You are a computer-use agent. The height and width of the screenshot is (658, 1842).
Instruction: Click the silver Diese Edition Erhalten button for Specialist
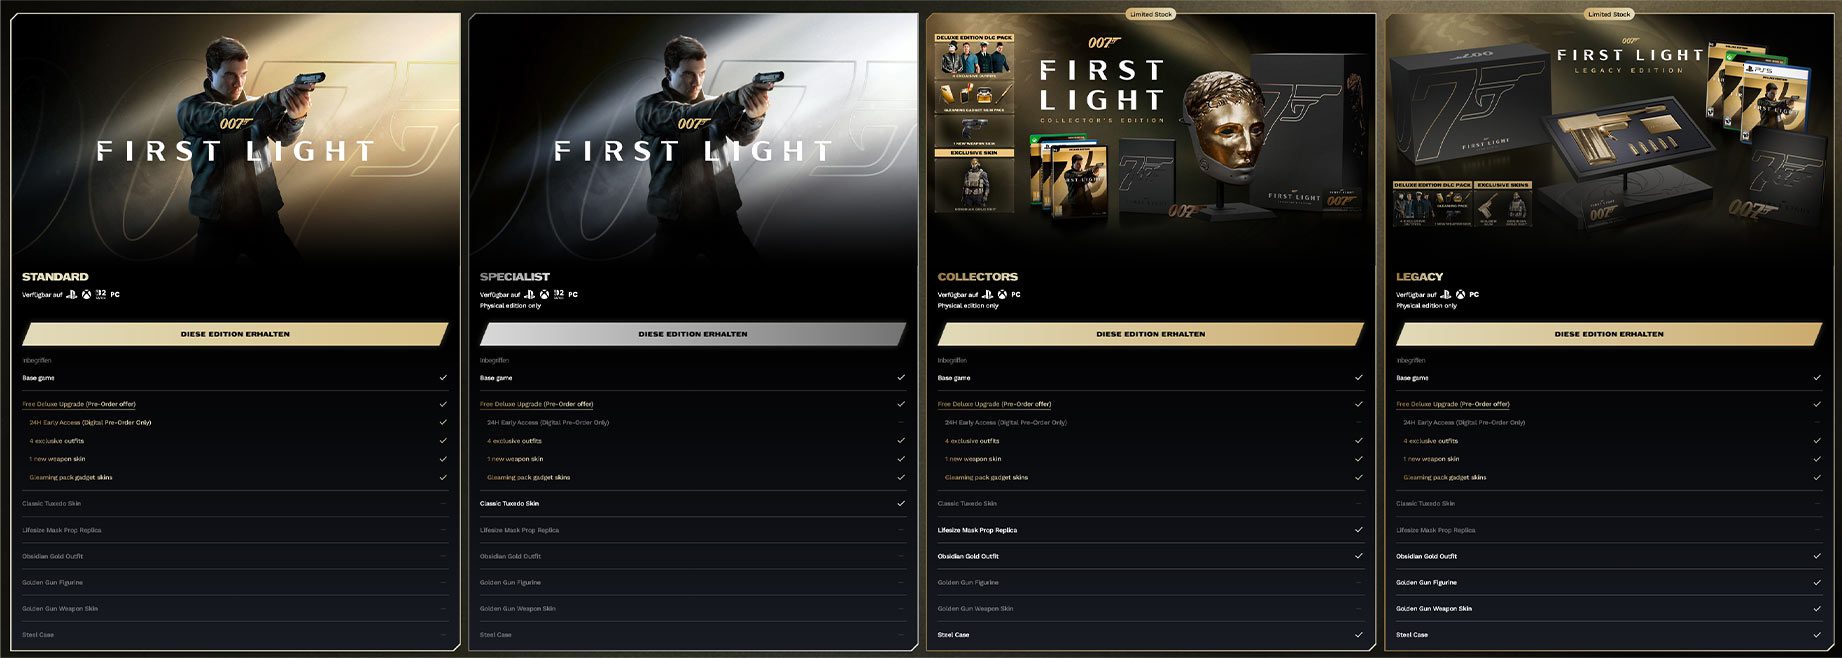coord(693,334)
